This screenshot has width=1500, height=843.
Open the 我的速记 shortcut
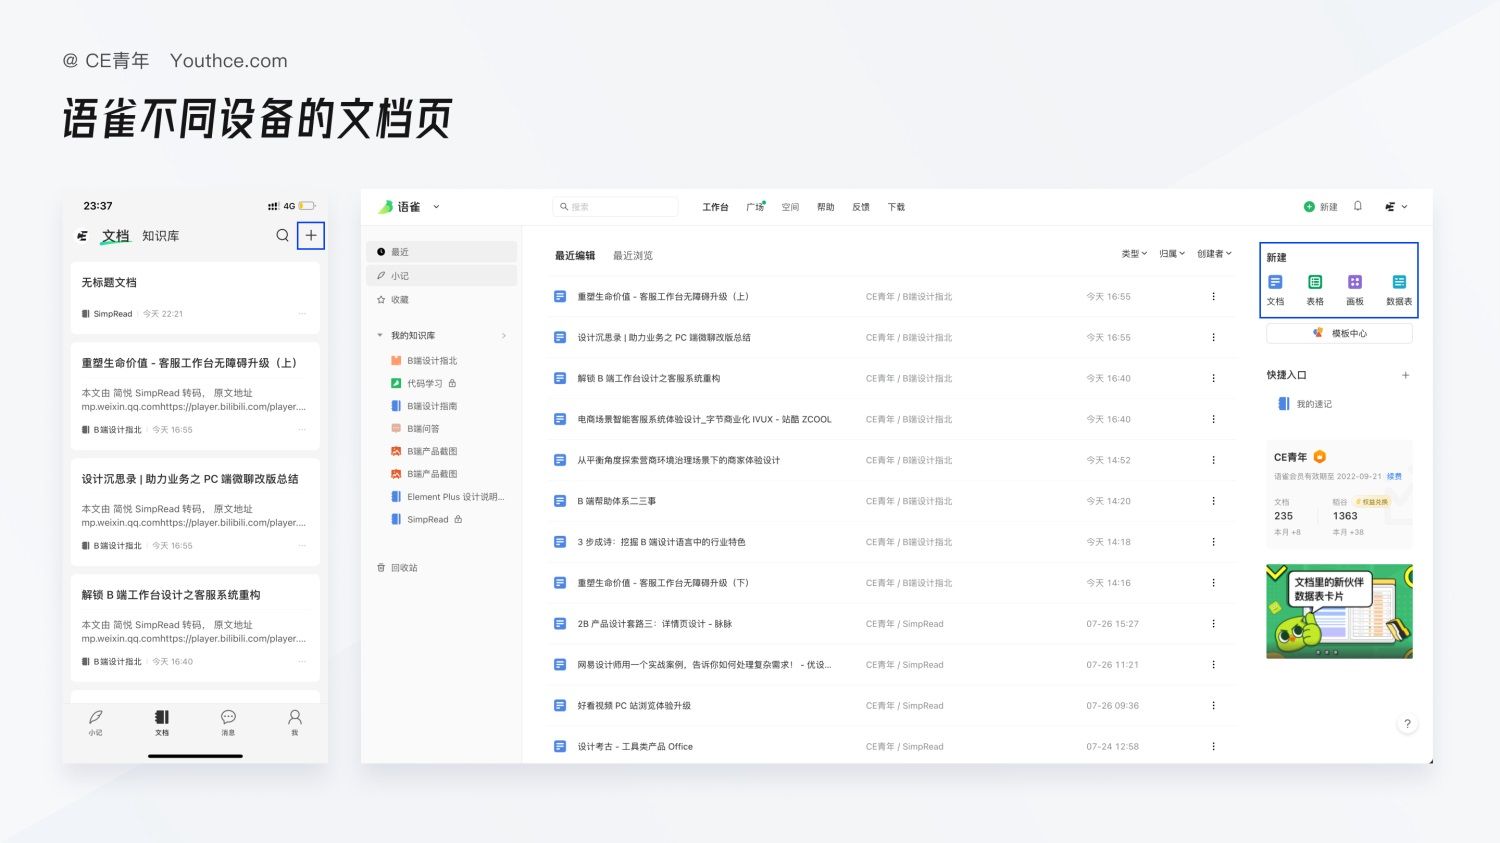pos(1305,404)
